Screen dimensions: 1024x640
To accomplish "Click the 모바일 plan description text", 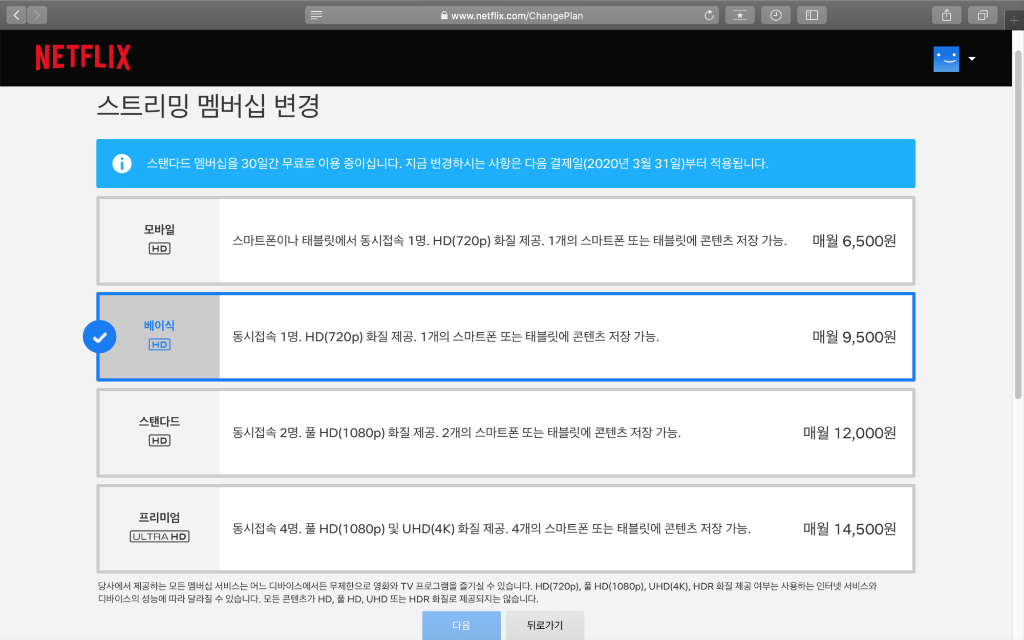I will [x=509, y=240].
